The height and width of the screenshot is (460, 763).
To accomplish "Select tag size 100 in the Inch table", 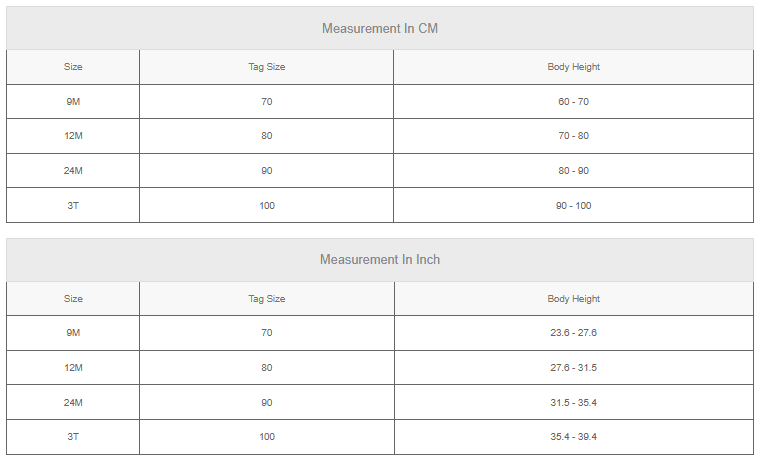I will click(x=267, y=437).
